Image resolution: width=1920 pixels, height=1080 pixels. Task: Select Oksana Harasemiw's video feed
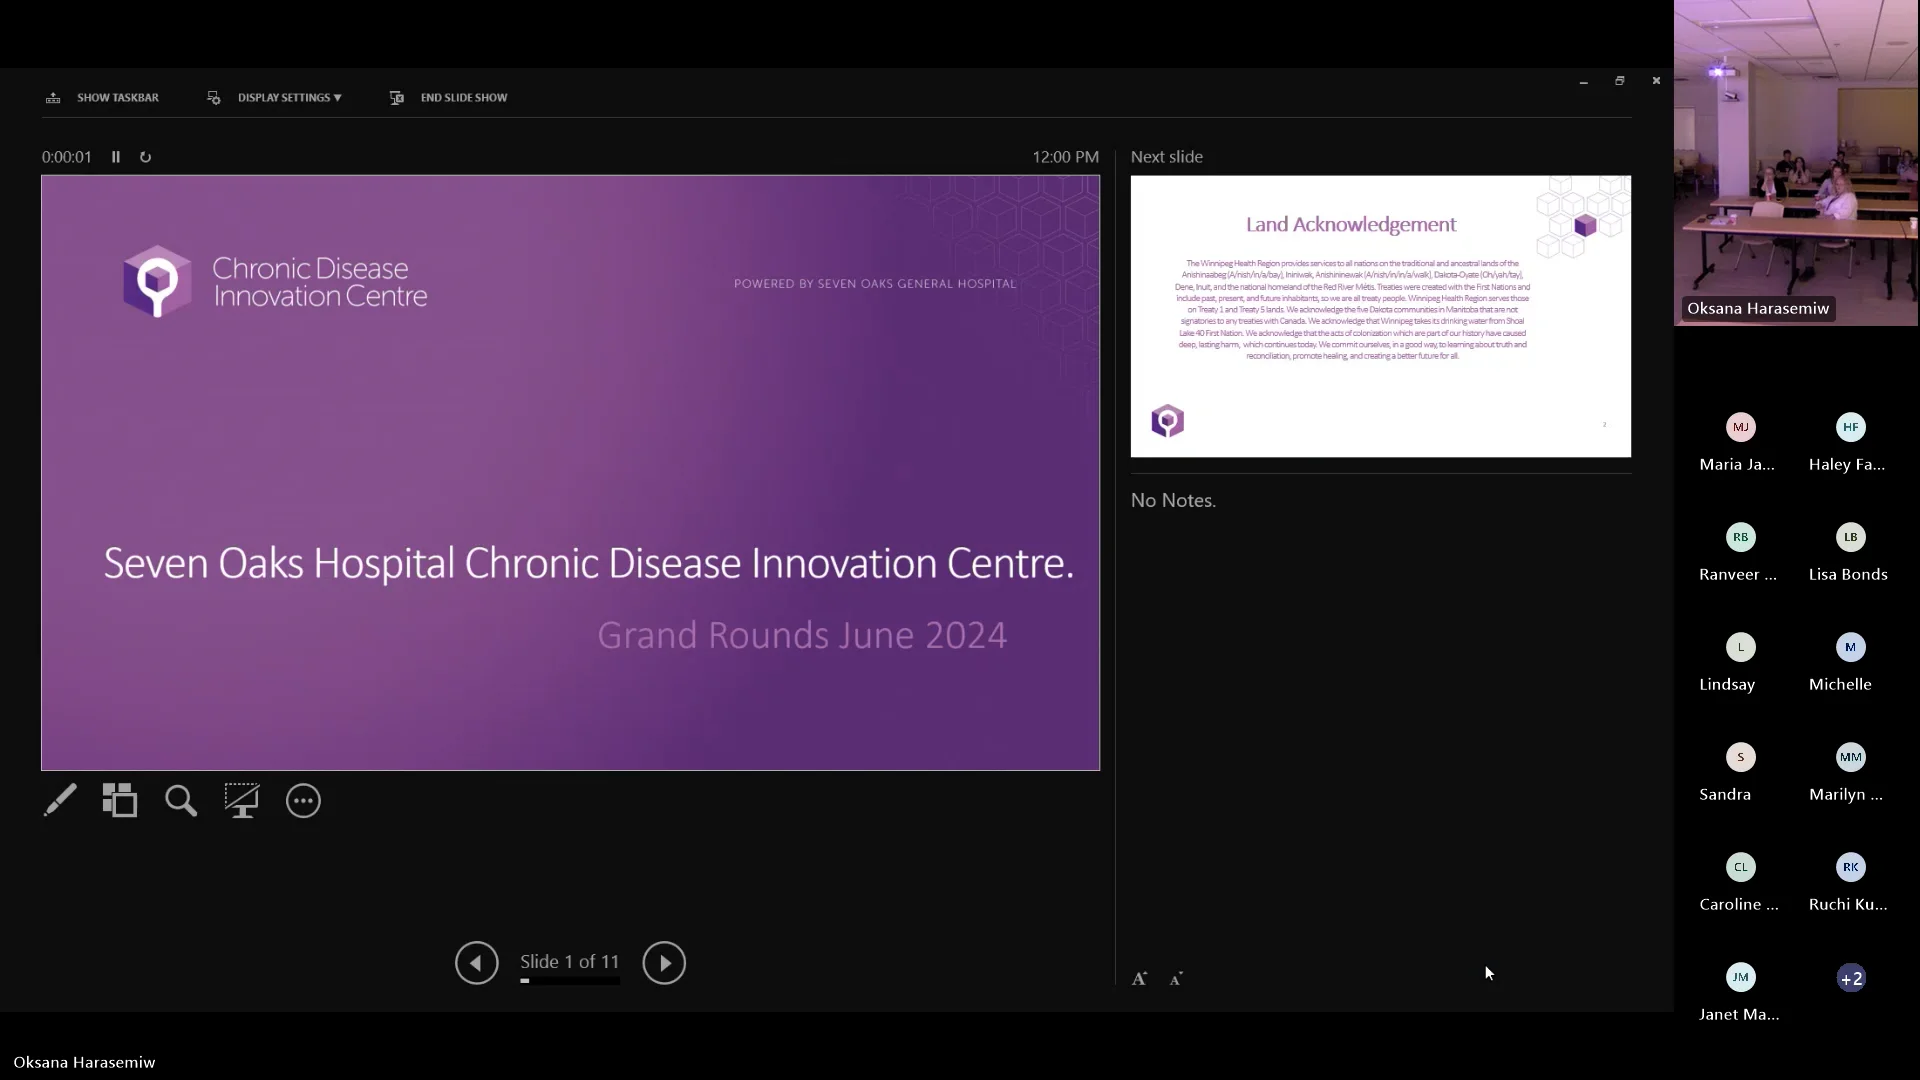1795,160
